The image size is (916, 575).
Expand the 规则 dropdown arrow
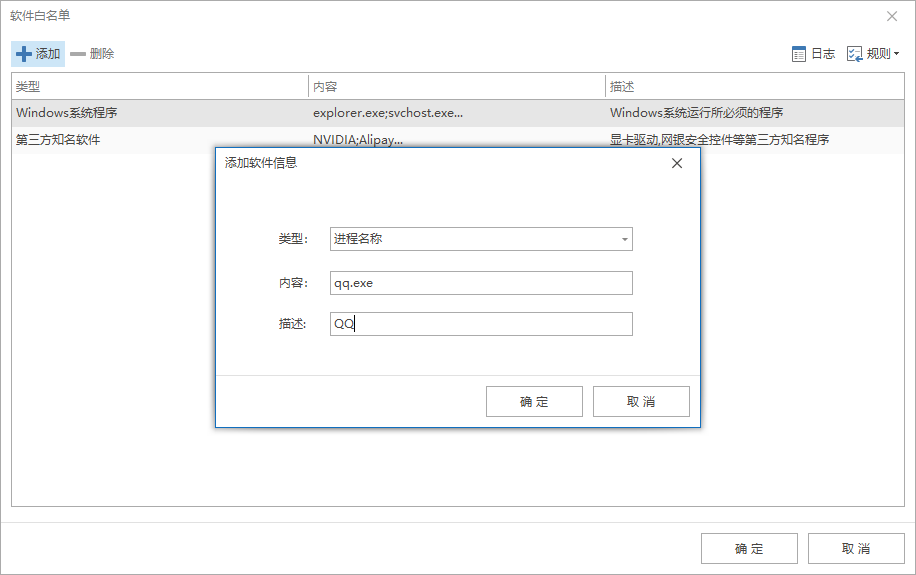pyautogui.click(x=896, y=54)
